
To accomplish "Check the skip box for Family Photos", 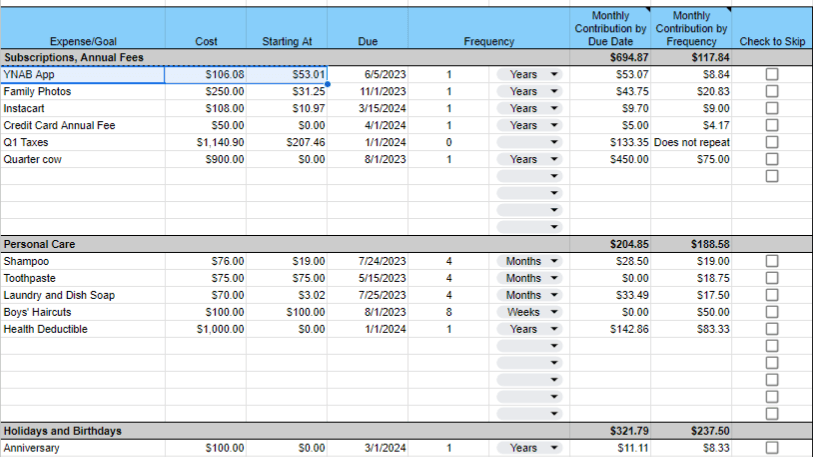I will tap(772, 91).
